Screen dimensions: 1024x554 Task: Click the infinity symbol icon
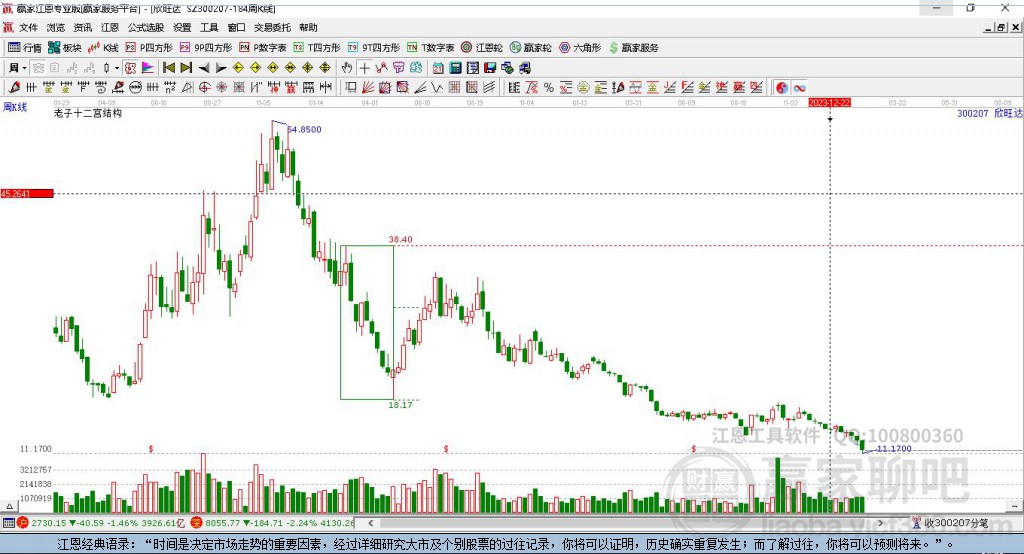[799, 88]
